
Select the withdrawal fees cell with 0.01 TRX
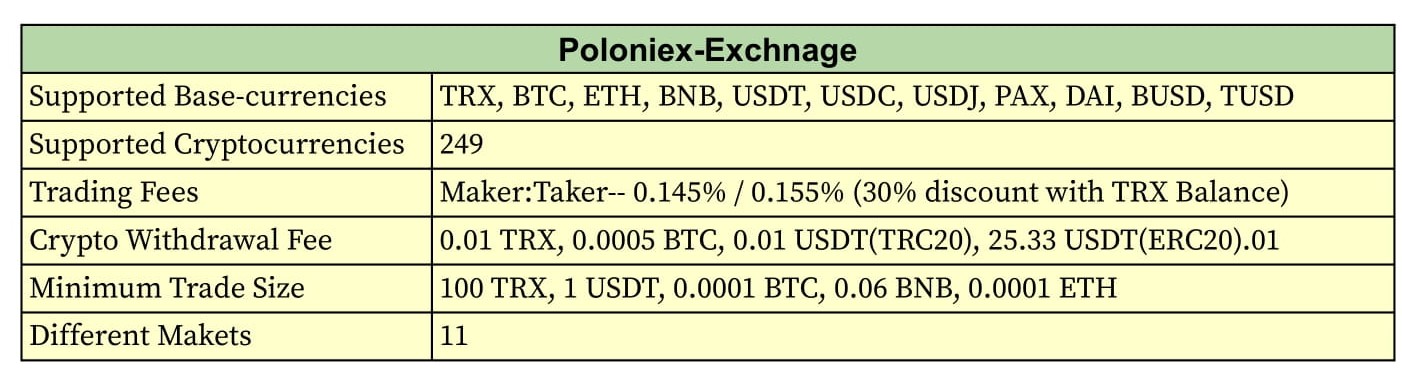click(x=913, y=241)
